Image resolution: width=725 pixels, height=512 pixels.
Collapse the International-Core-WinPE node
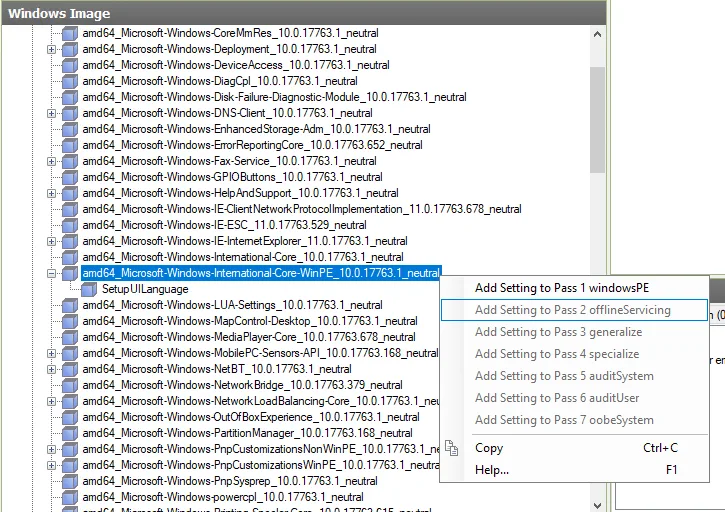click(x=51, y=273)
